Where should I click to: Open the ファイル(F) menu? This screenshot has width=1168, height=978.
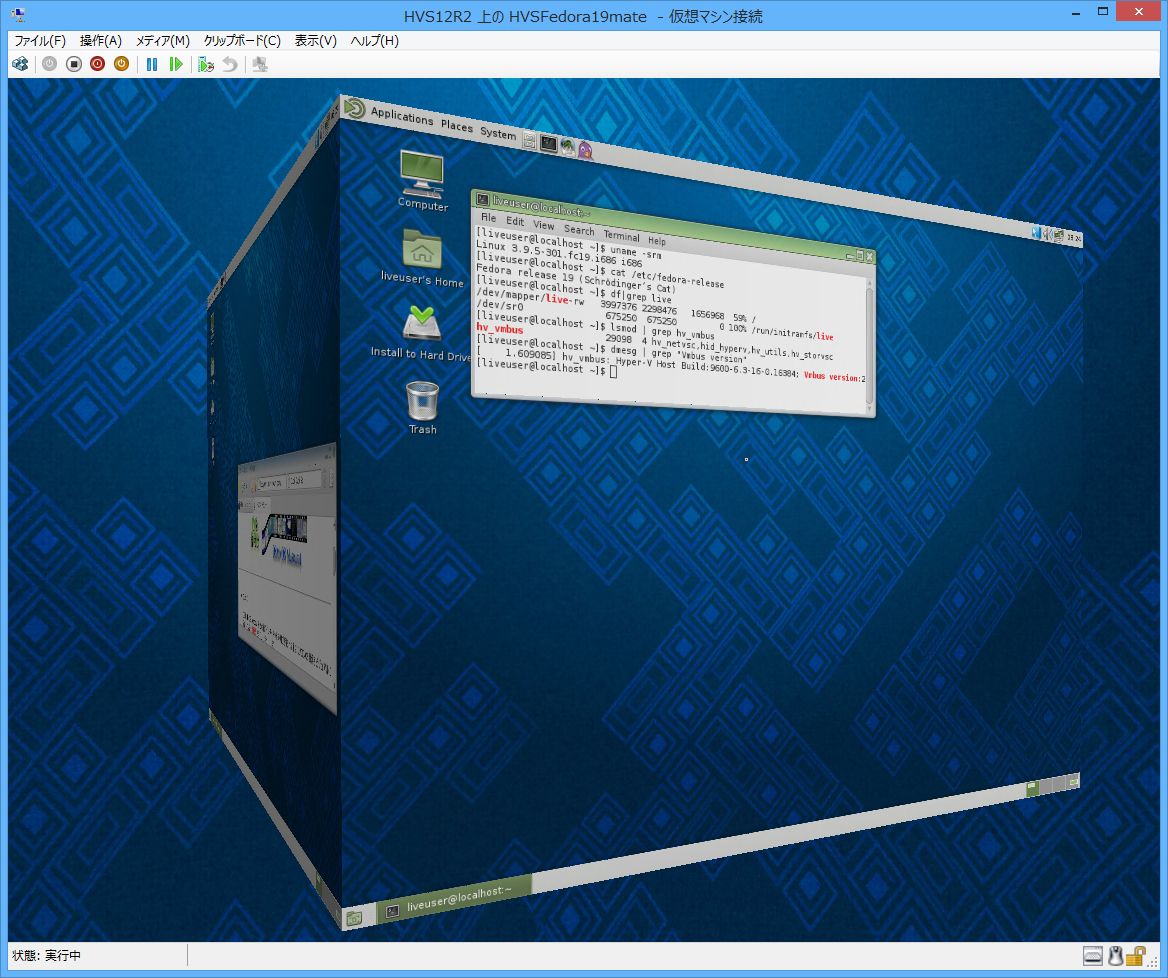[39, 41]
